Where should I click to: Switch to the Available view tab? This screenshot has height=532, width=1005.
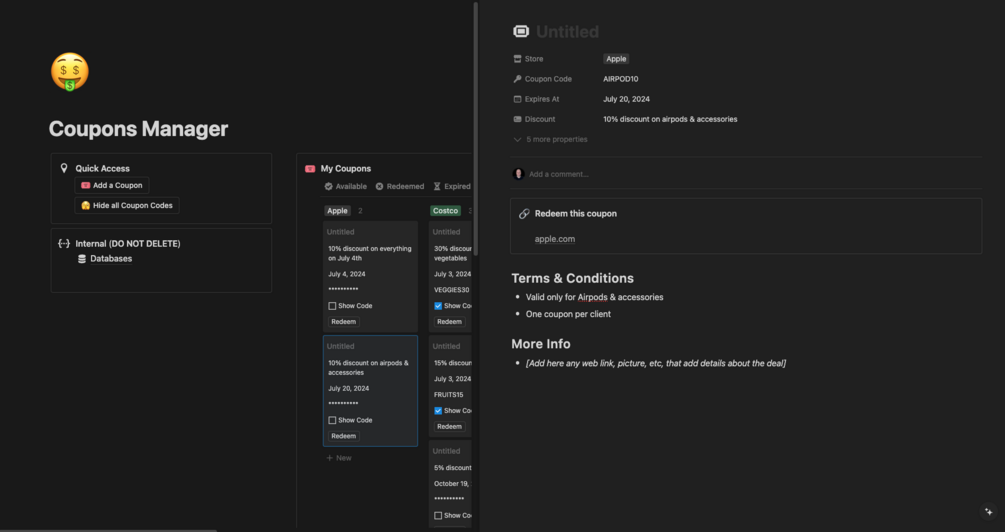[x=346, y=186]
